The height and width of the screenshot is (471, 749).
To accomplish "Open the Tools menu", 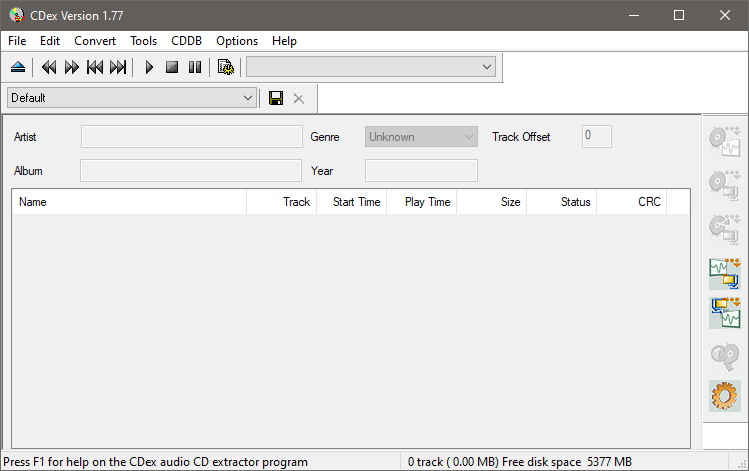I will (143, 41).
